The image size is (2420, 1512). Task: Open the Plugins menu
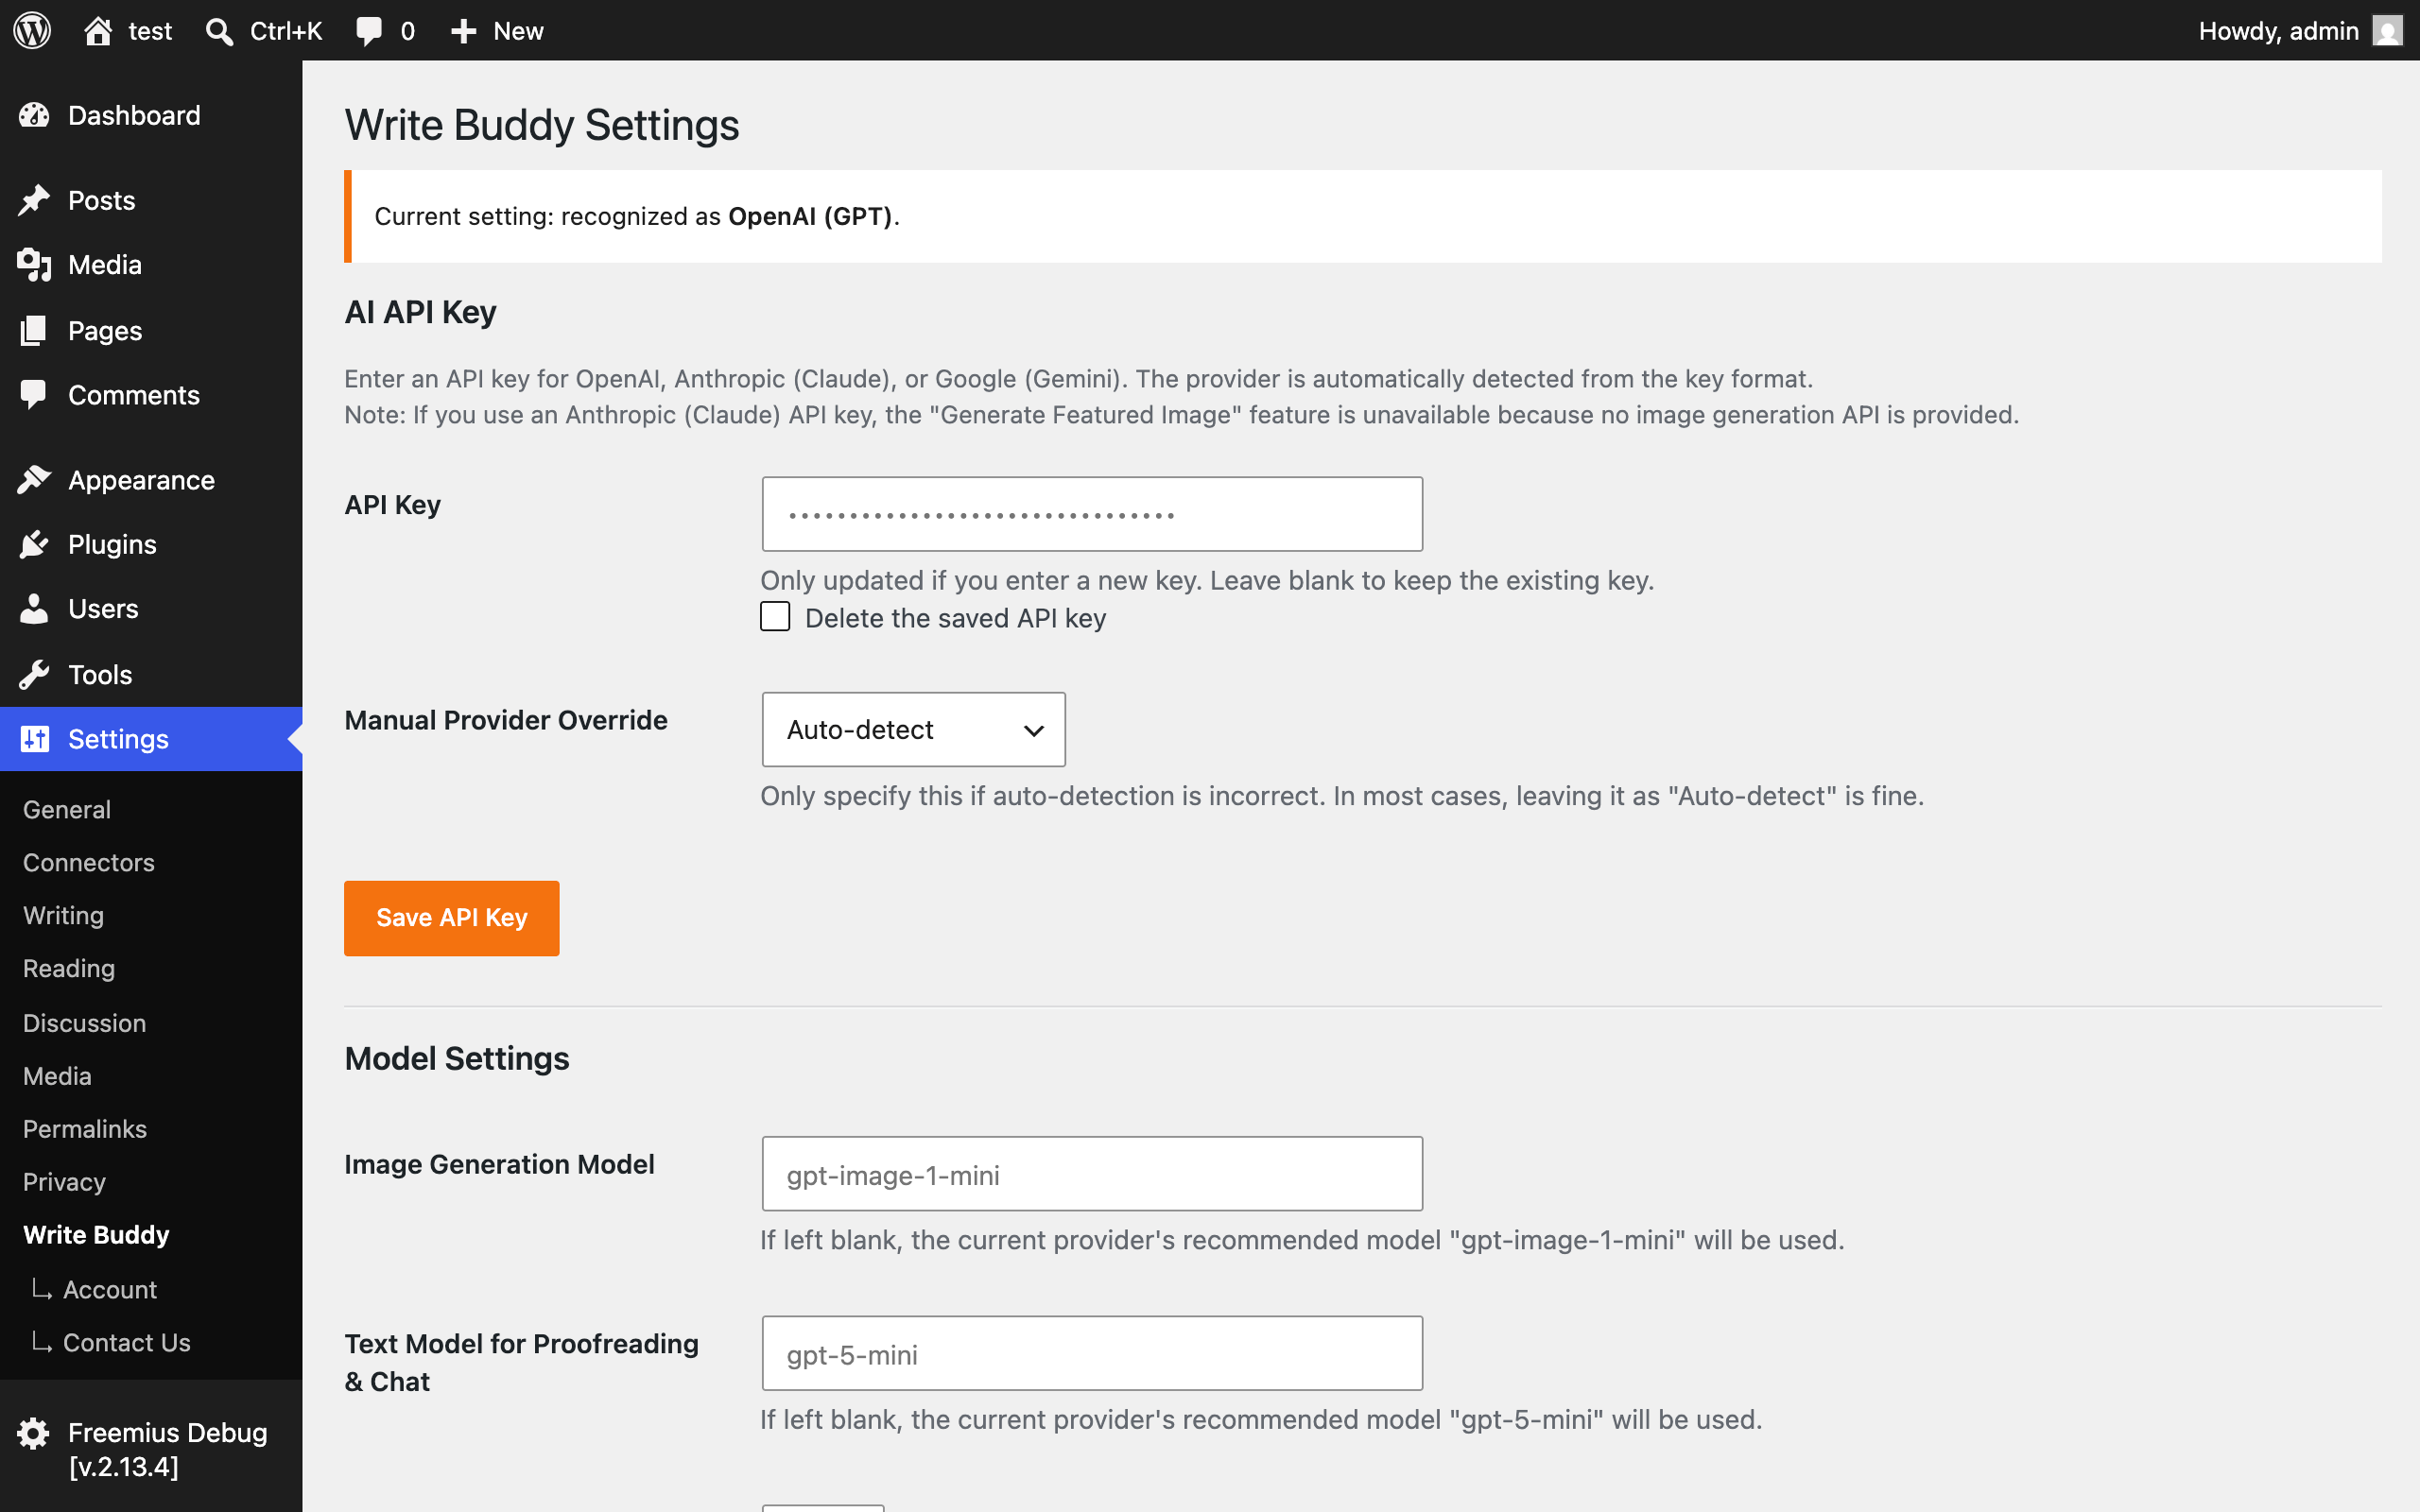[x=151, y=544]
